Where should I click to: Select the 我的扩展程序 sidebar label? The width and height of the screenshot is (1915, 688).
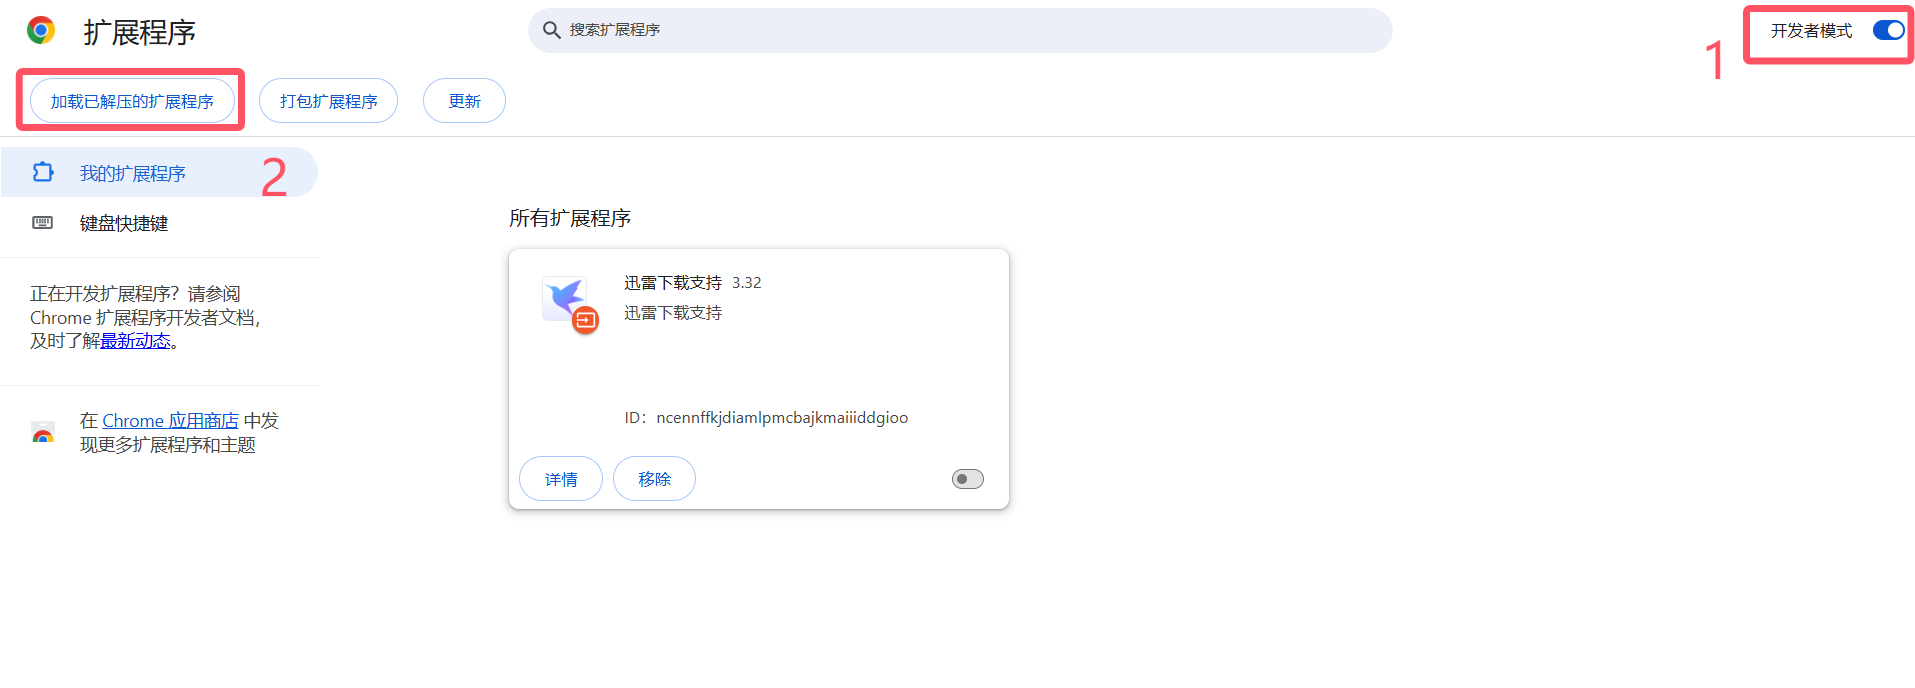133,174
